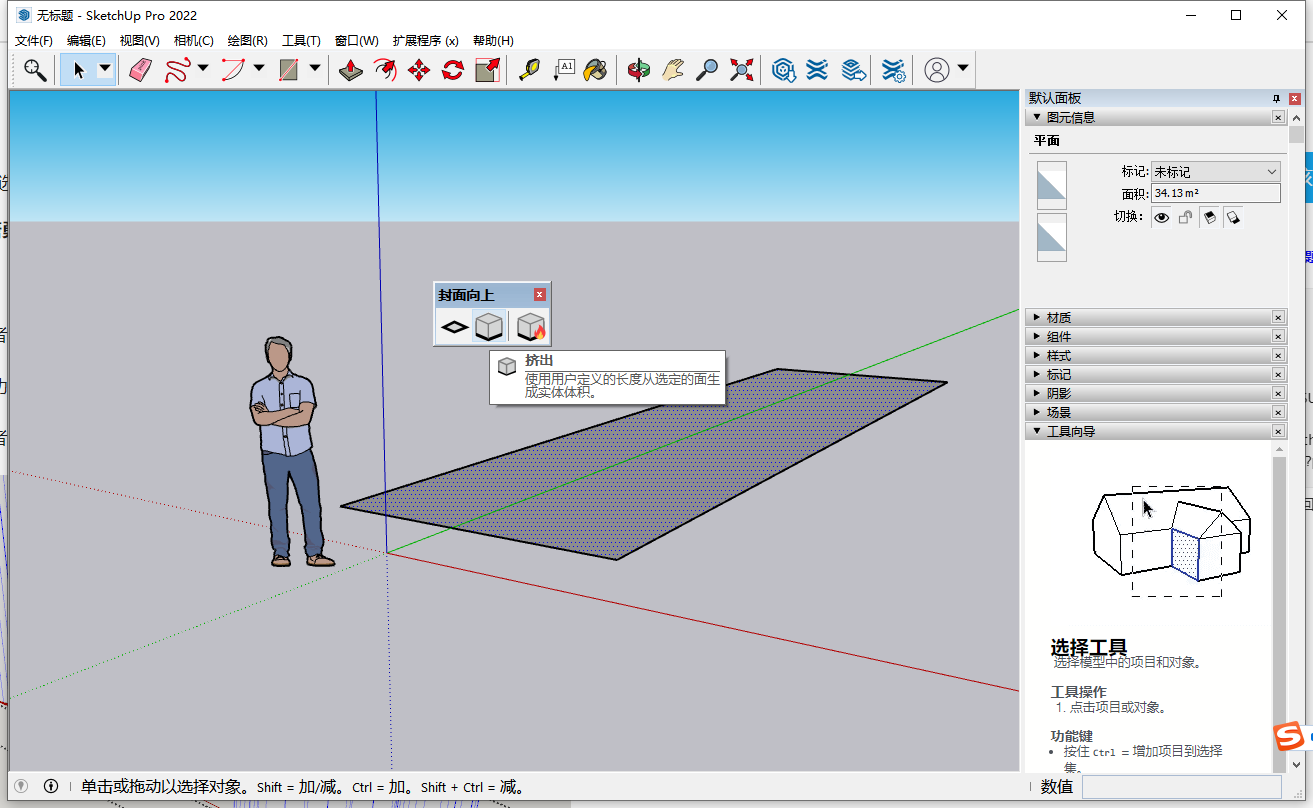Open the 扩展程序 menu

point(425,41)
